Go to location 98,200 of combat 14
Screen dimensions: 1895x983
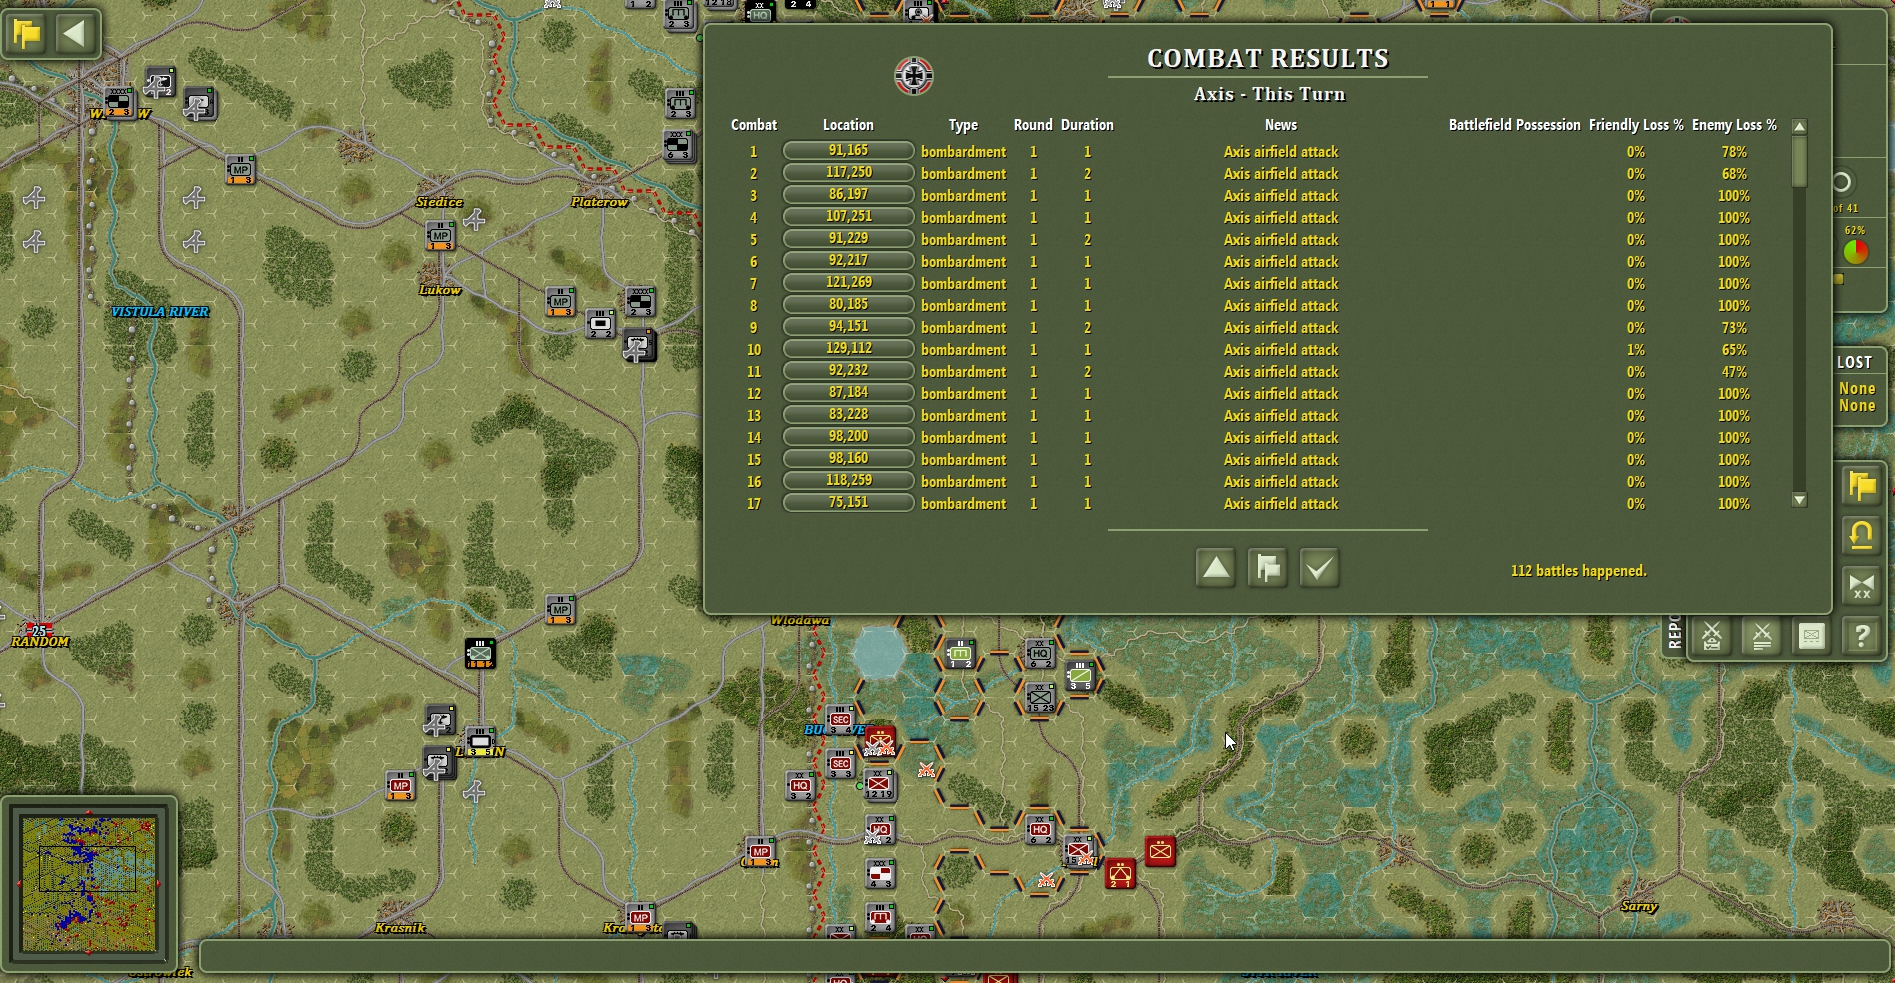[848, 437]
